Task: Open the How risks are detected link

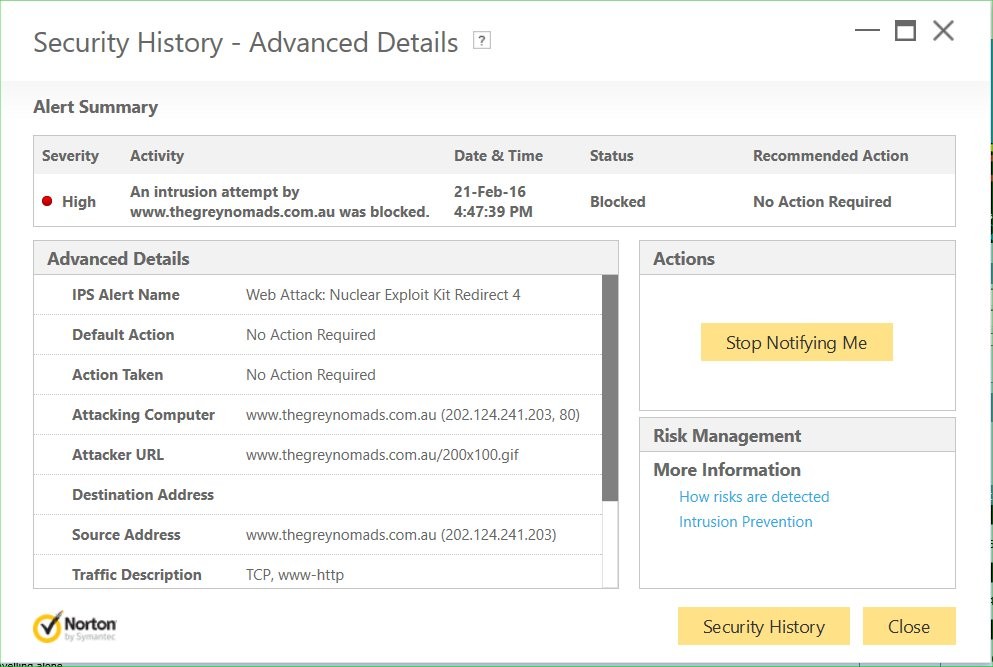Action: 754,496
